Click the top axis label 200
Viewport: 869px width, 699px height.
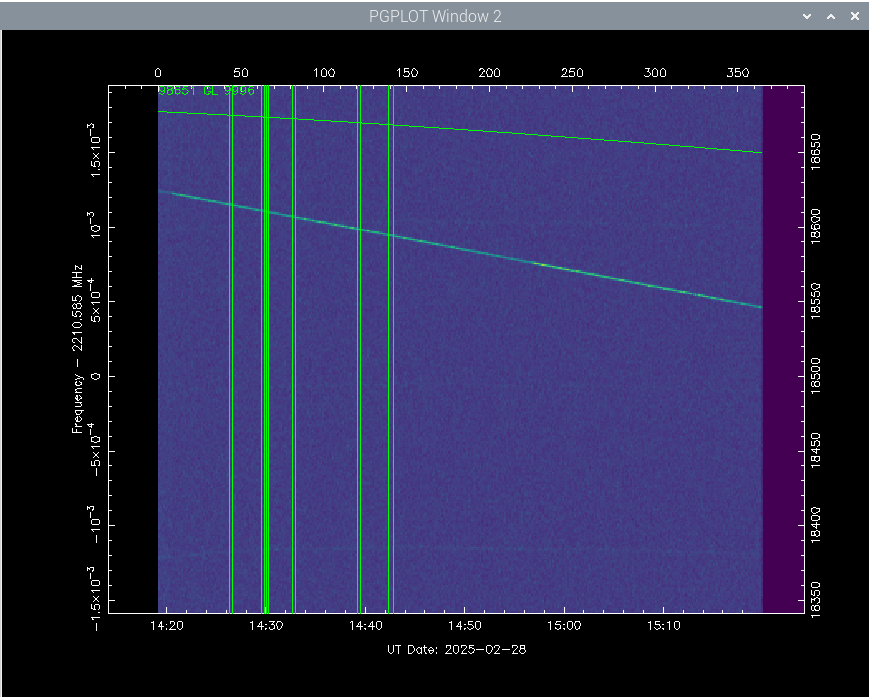[489, 73]
